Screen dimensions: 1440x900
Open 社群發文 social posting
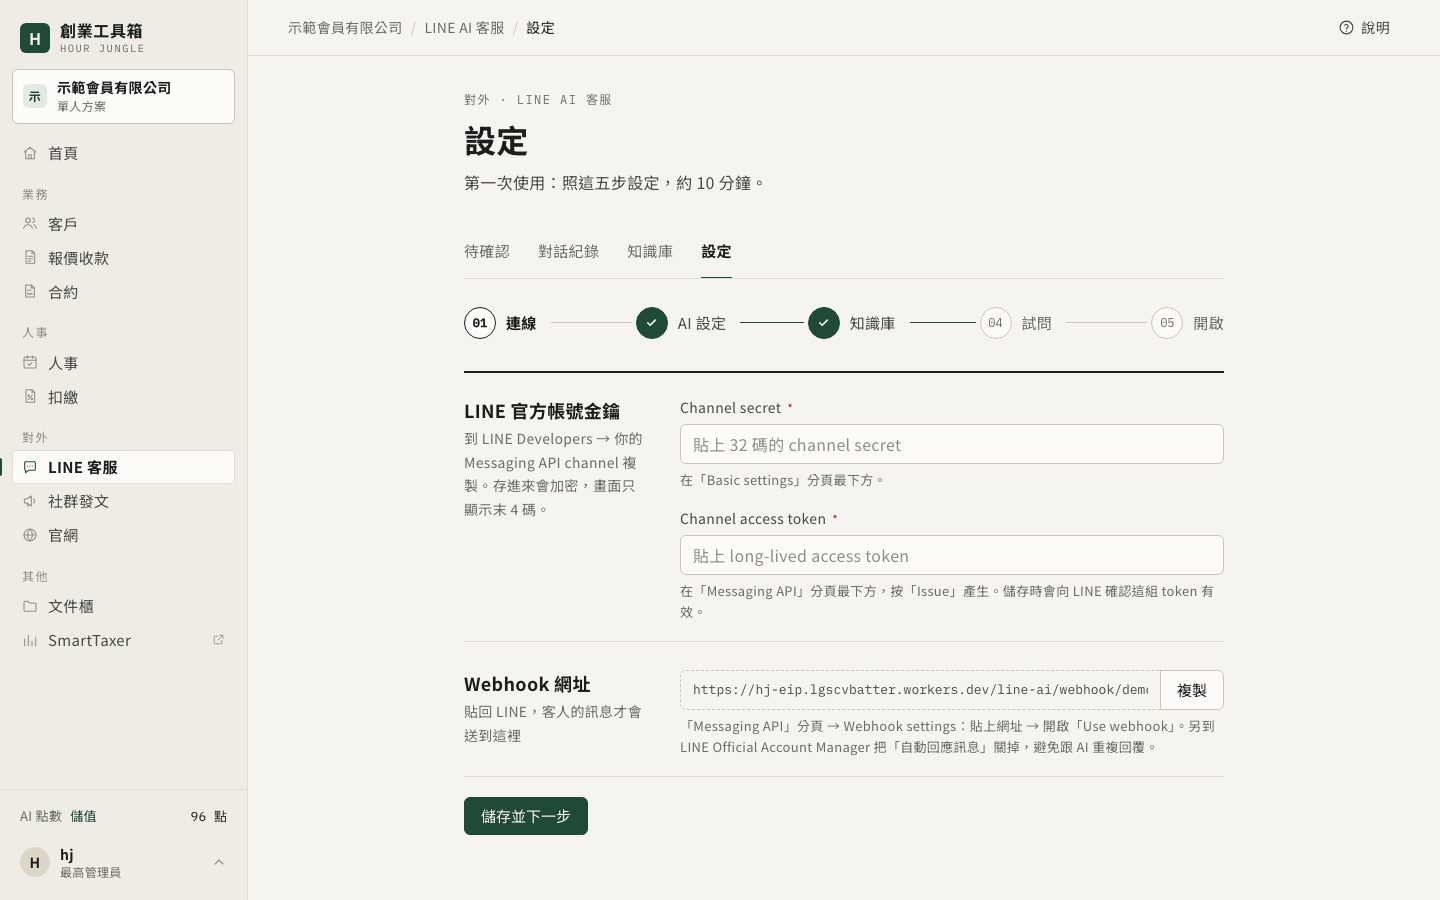[x=123, y=501]
